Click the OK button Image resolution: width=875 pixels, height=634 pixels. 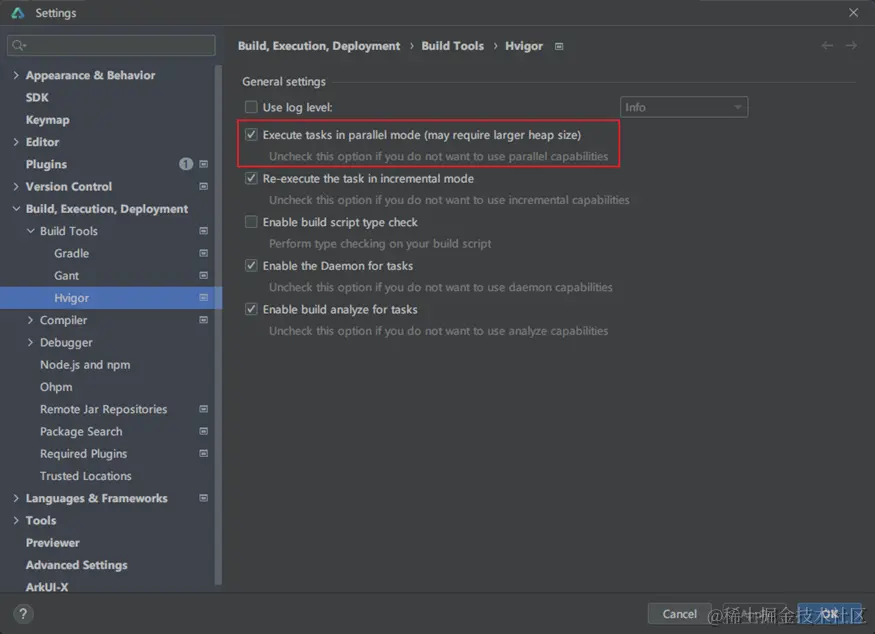[x=829, y=614]
